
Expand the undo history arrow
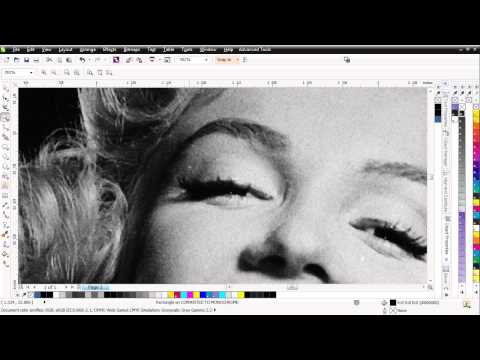coord(90,60)
